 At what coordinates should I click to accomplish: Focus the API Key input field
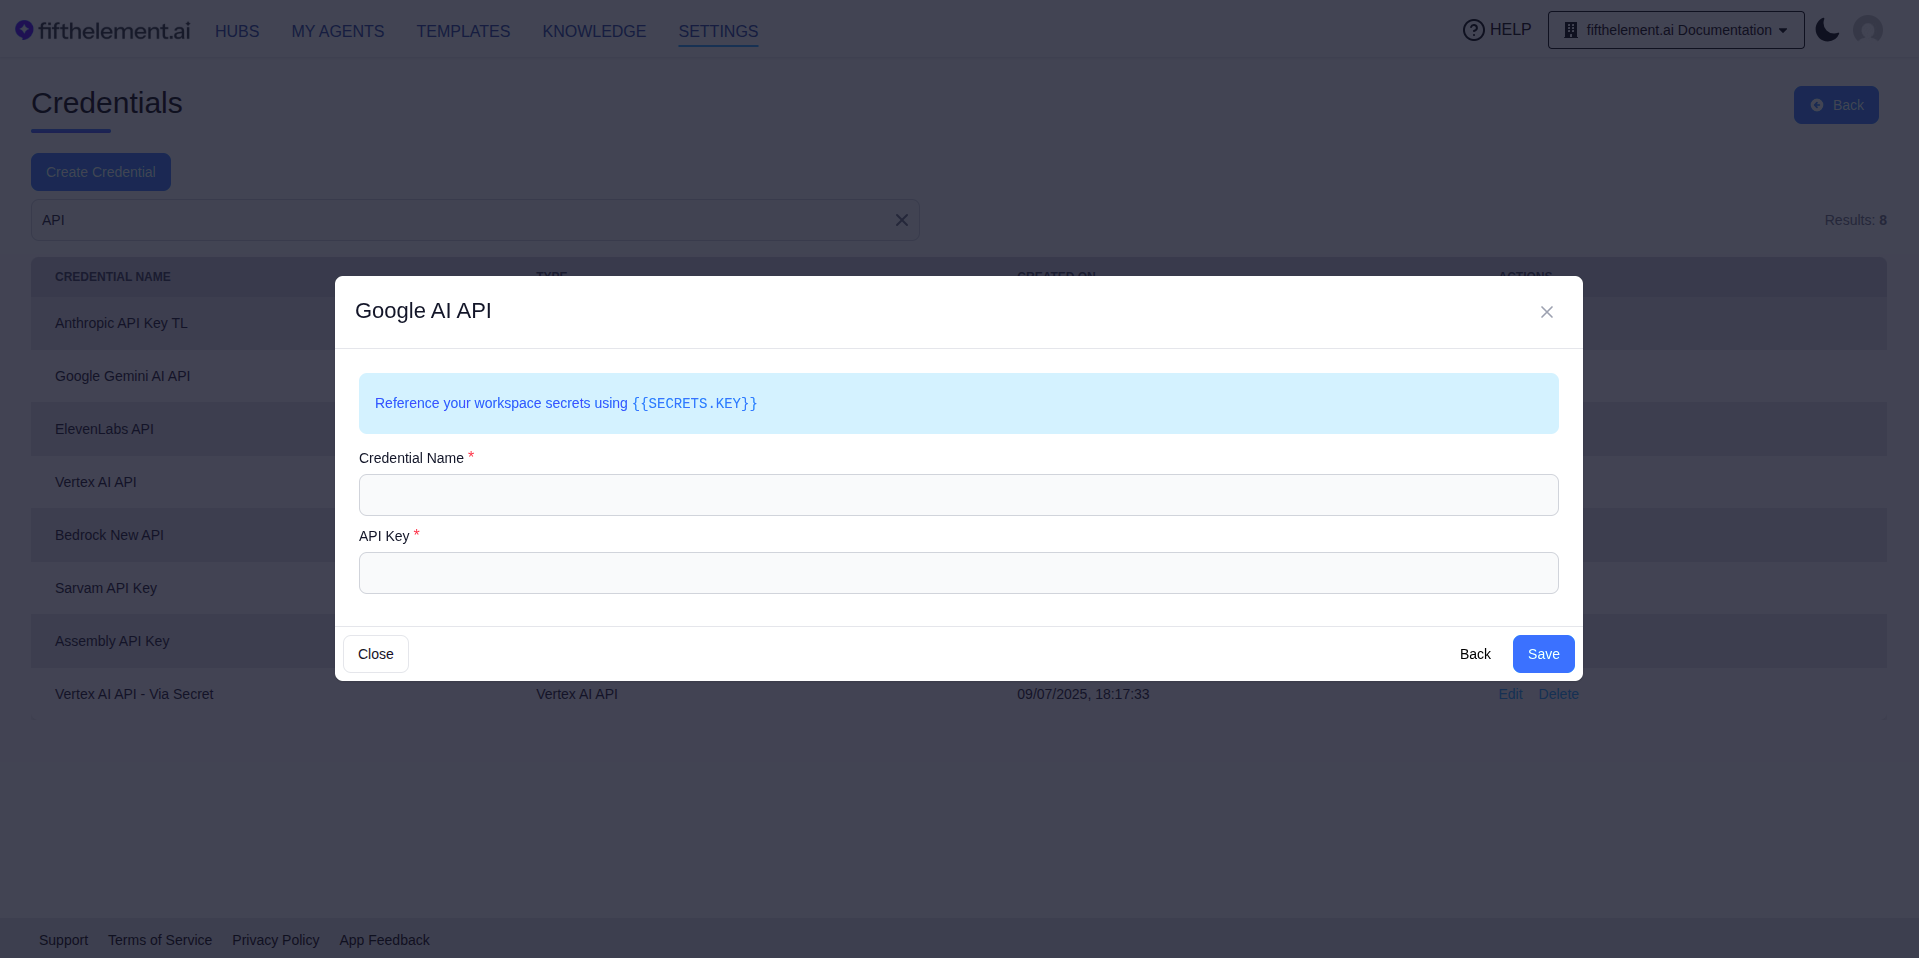coord(958,573)
